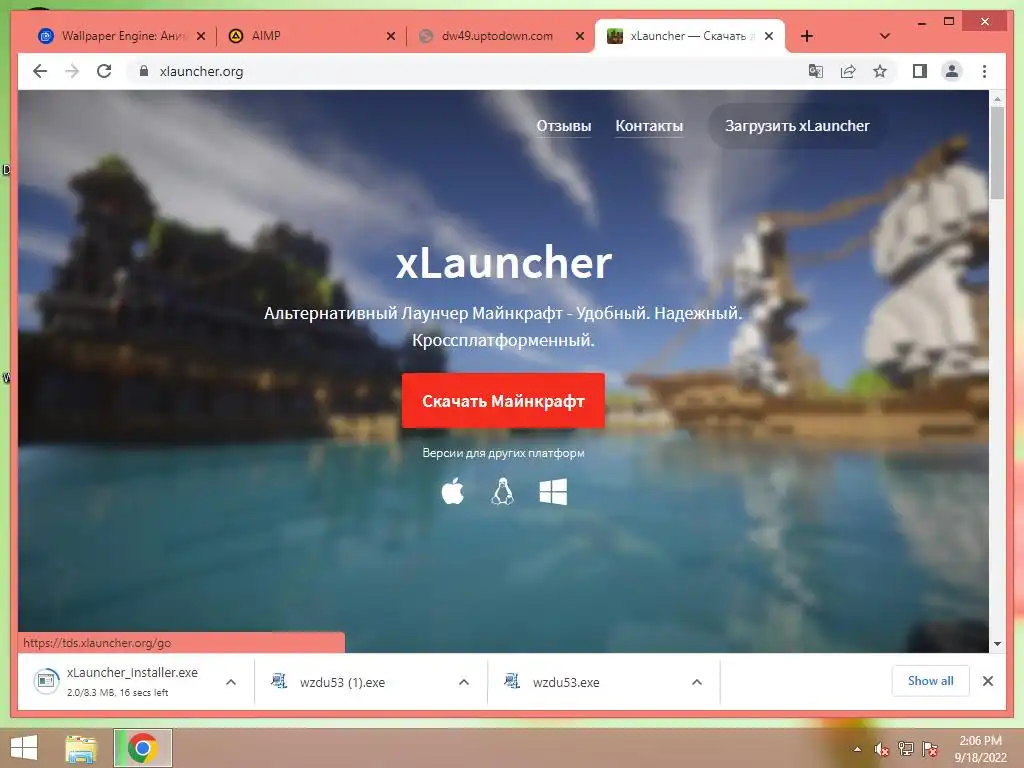This screenshot has height=768, width=1024.
Task: Show hidden system tray icons
Action: (x=857, y=749)
